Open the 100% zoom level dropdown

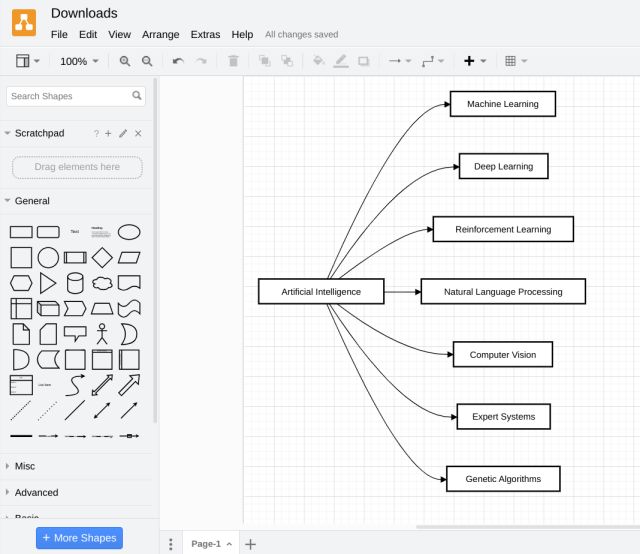pos(79,61)
